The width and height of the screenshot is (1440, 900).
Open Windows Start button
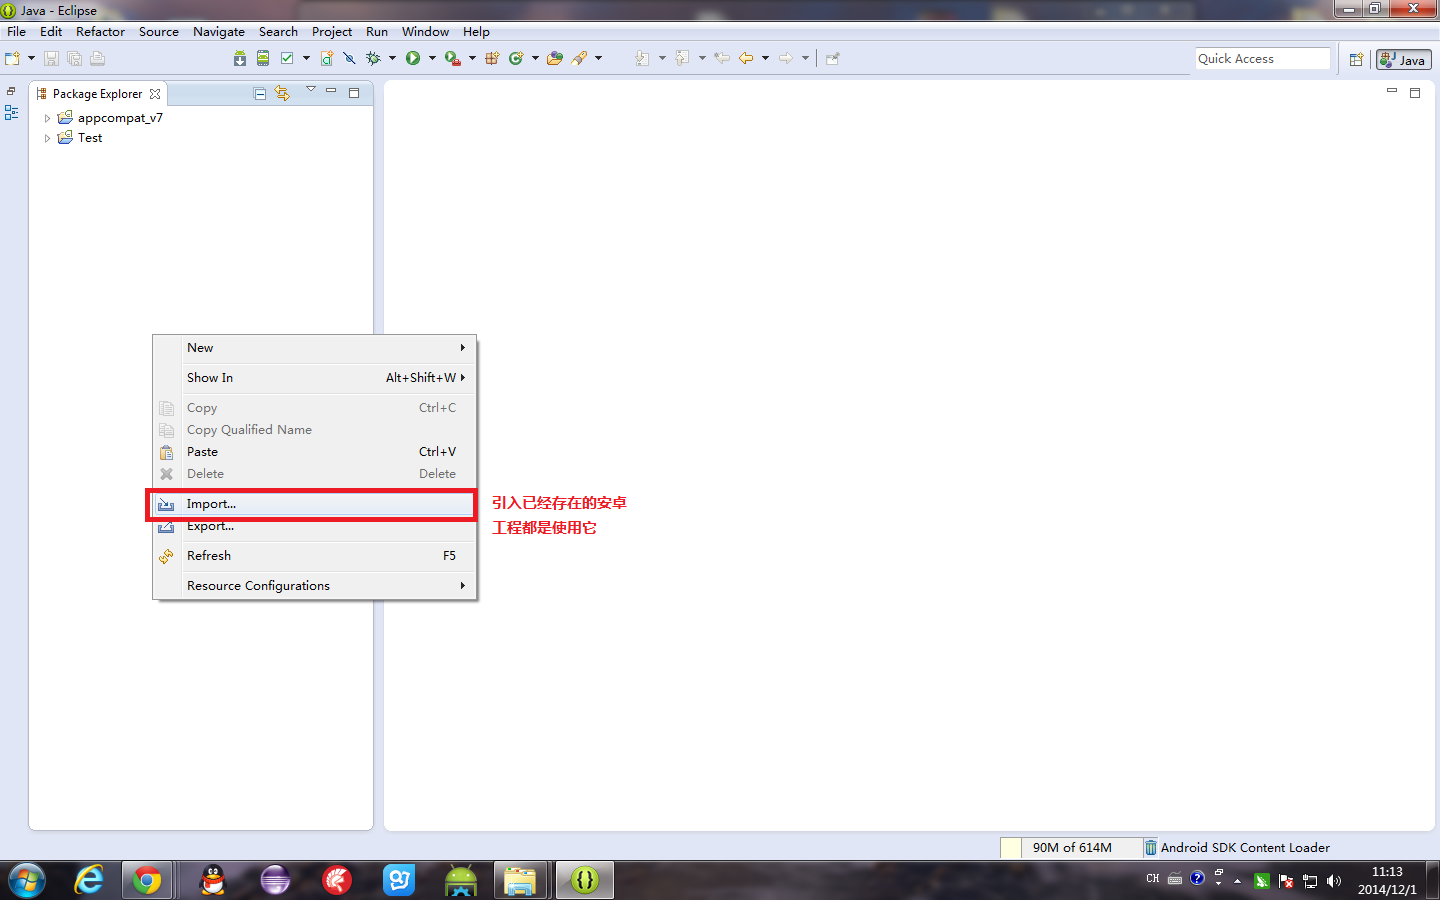[26, 880]
